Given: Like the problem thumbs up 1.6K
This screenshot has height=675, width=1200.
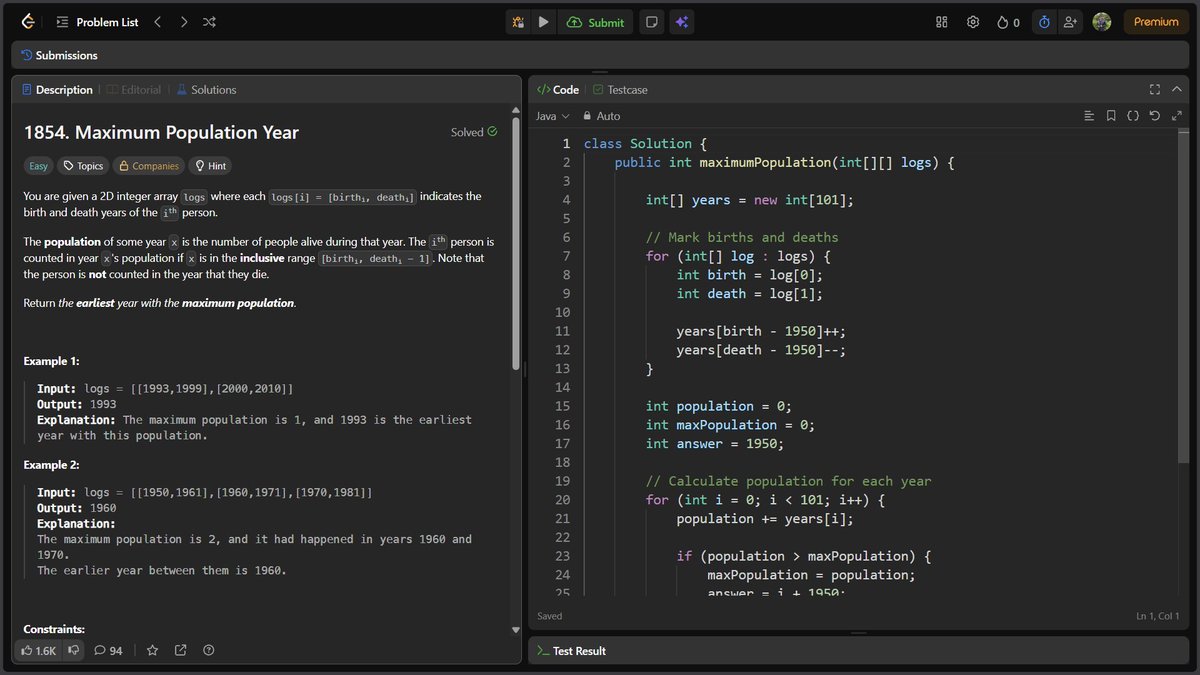Looking at the screenshot, I should [38, 650].
